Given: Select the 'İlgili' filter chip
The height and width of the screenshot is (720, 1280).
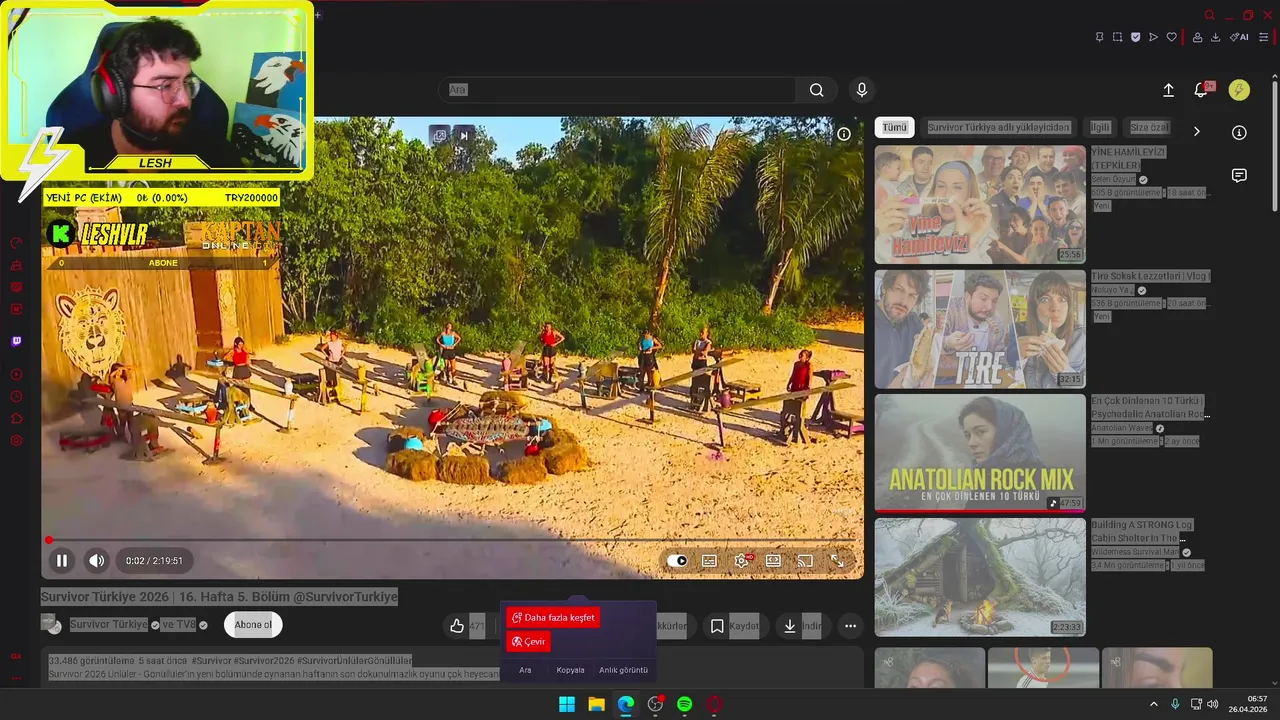Looking at the screenshot, I should pyautogui.click(x=1100, y=128).
